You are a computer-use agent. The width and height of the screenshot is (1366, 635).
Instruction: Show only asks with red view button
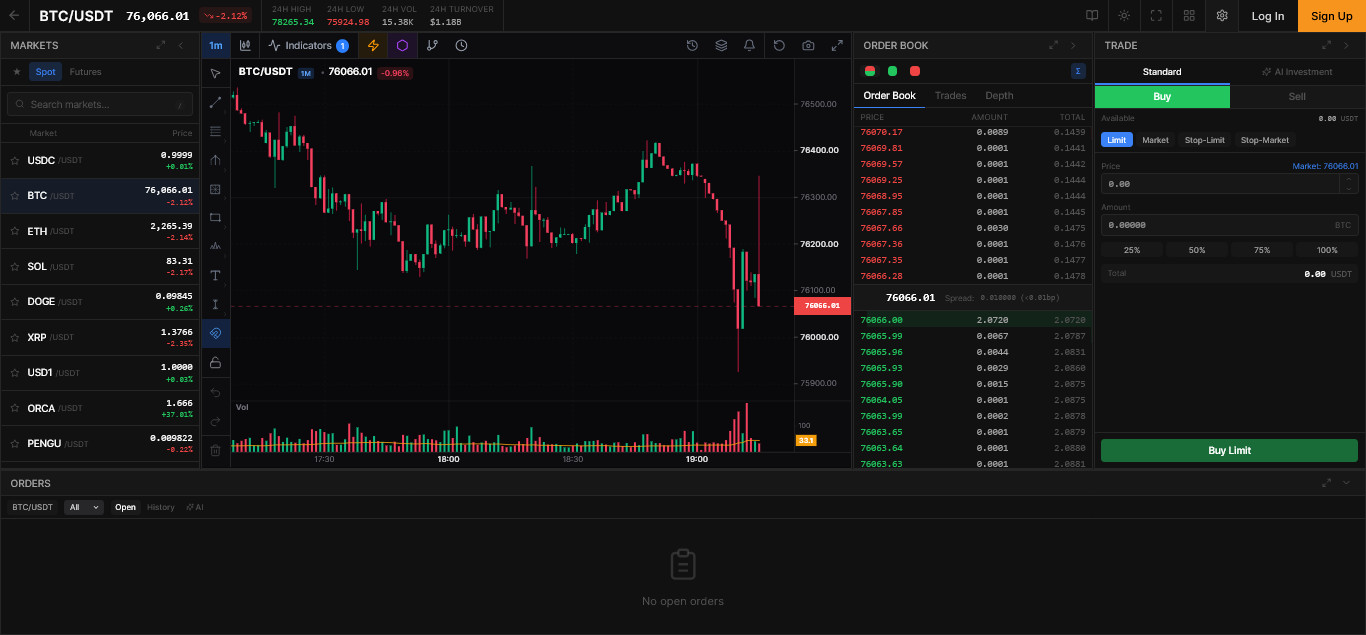(x=915, y=71)
